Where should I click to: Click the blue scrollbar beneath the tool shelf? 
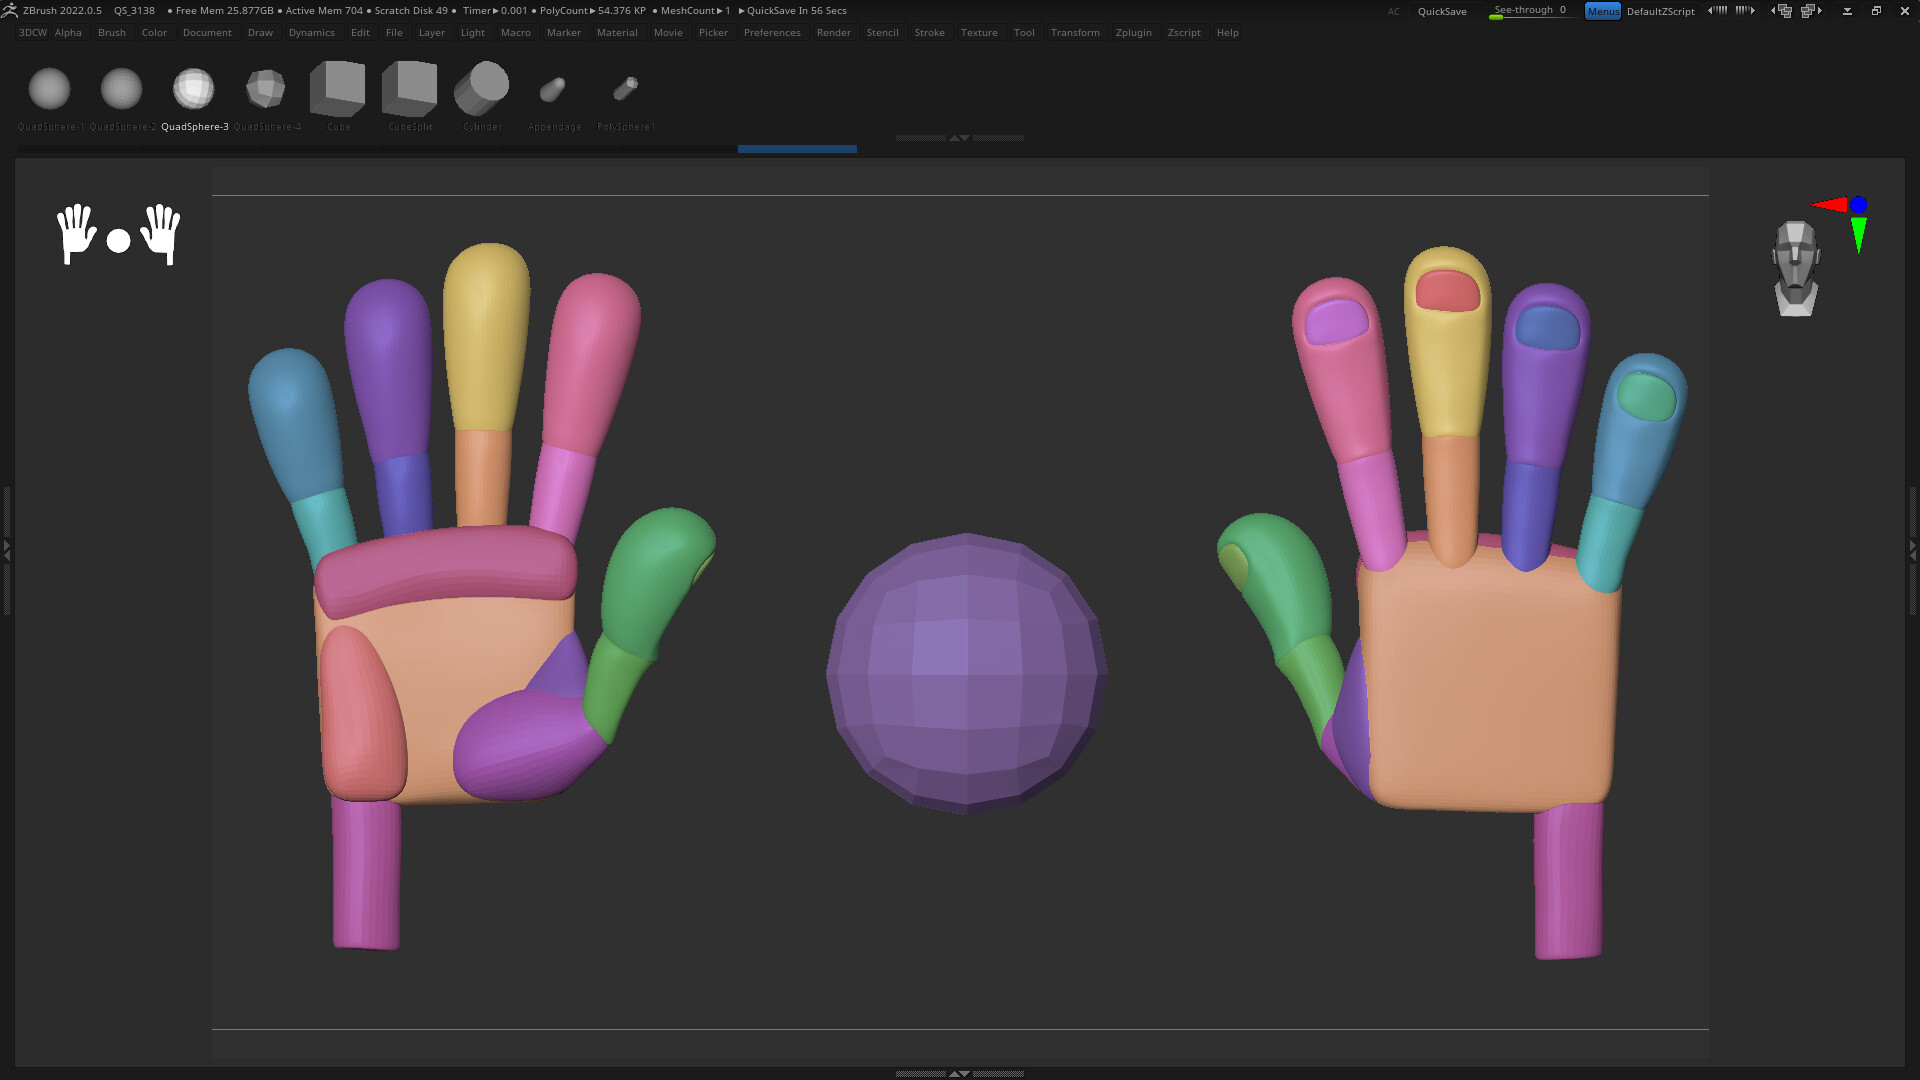point(797,149)
